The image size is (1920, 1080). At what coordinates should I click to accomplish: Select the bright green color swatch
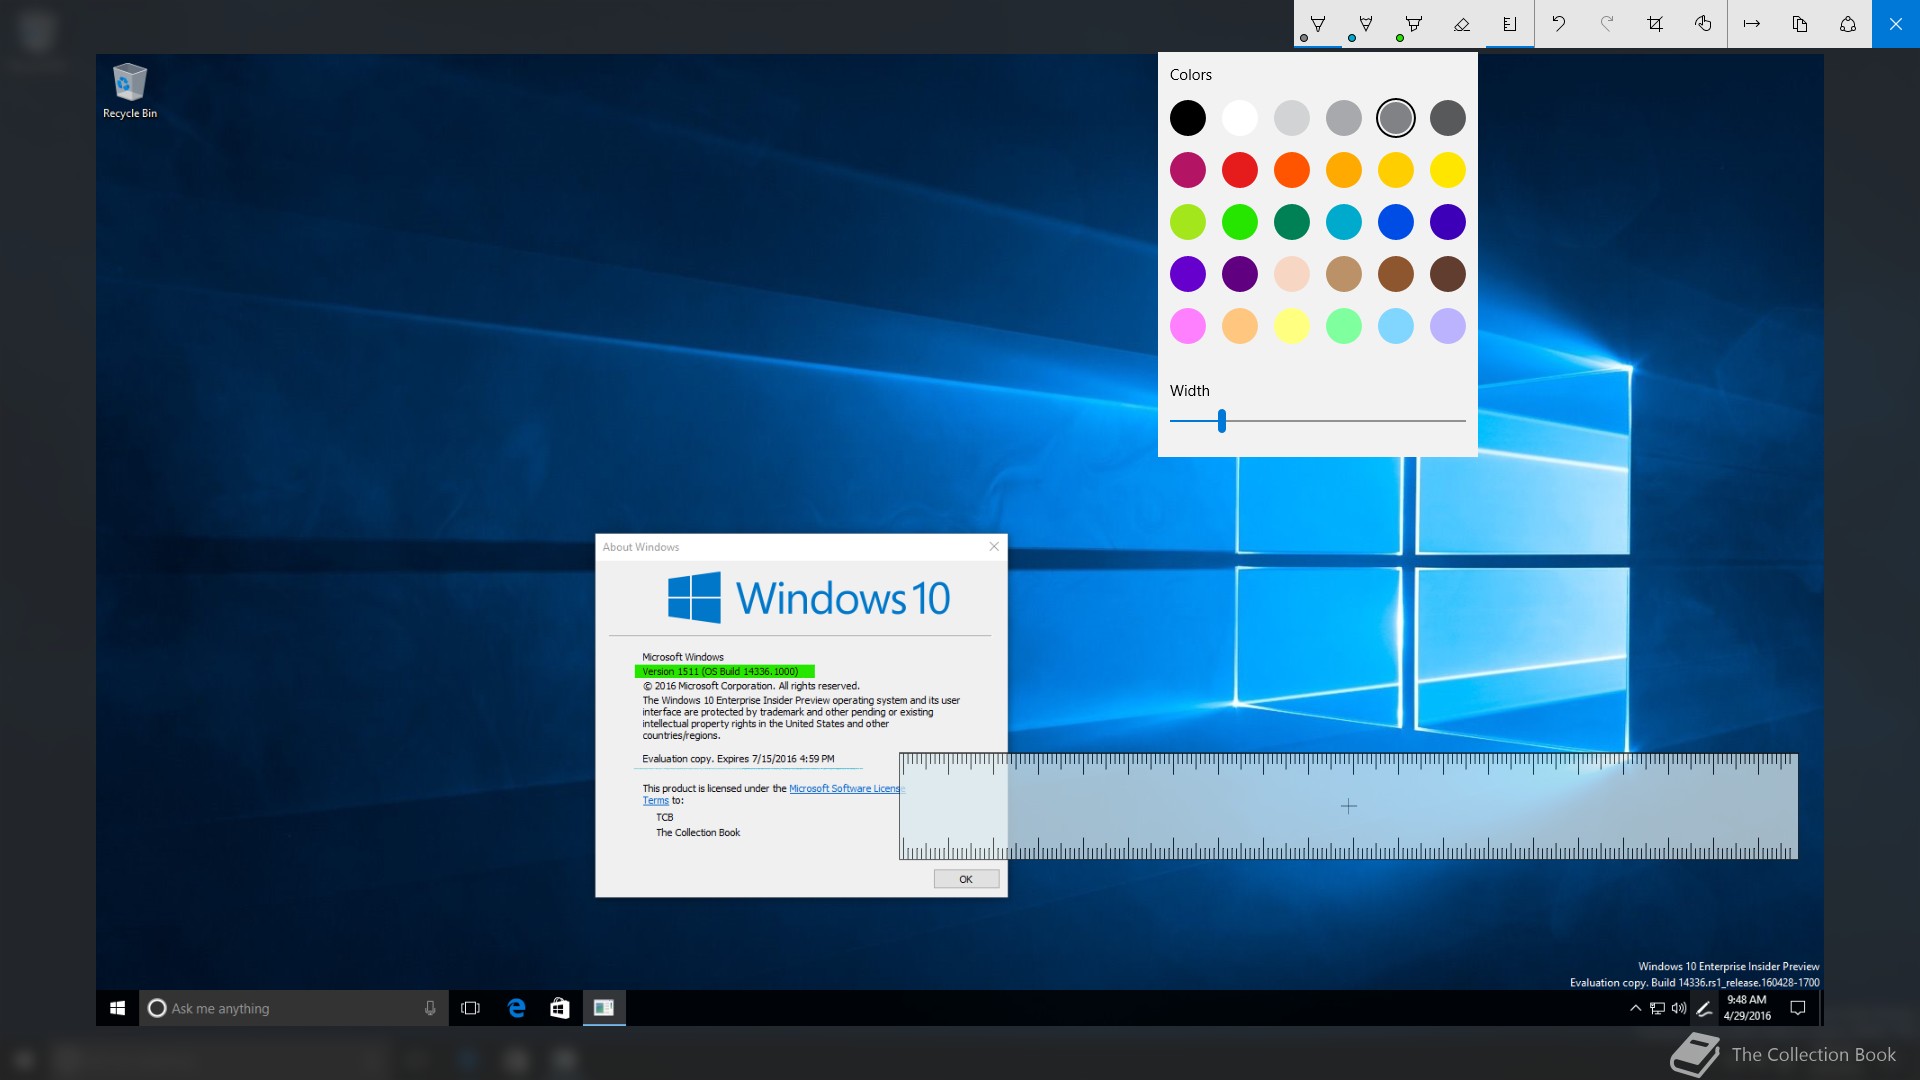[x=1240, y=222]
